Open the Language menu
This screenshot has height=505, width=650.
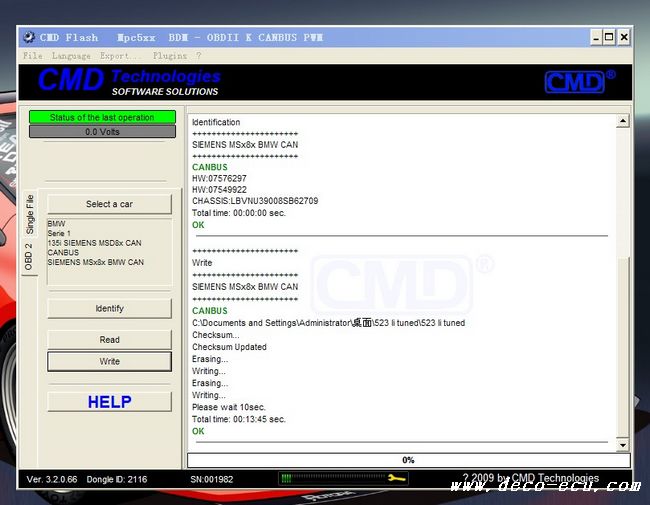(71, 56)
